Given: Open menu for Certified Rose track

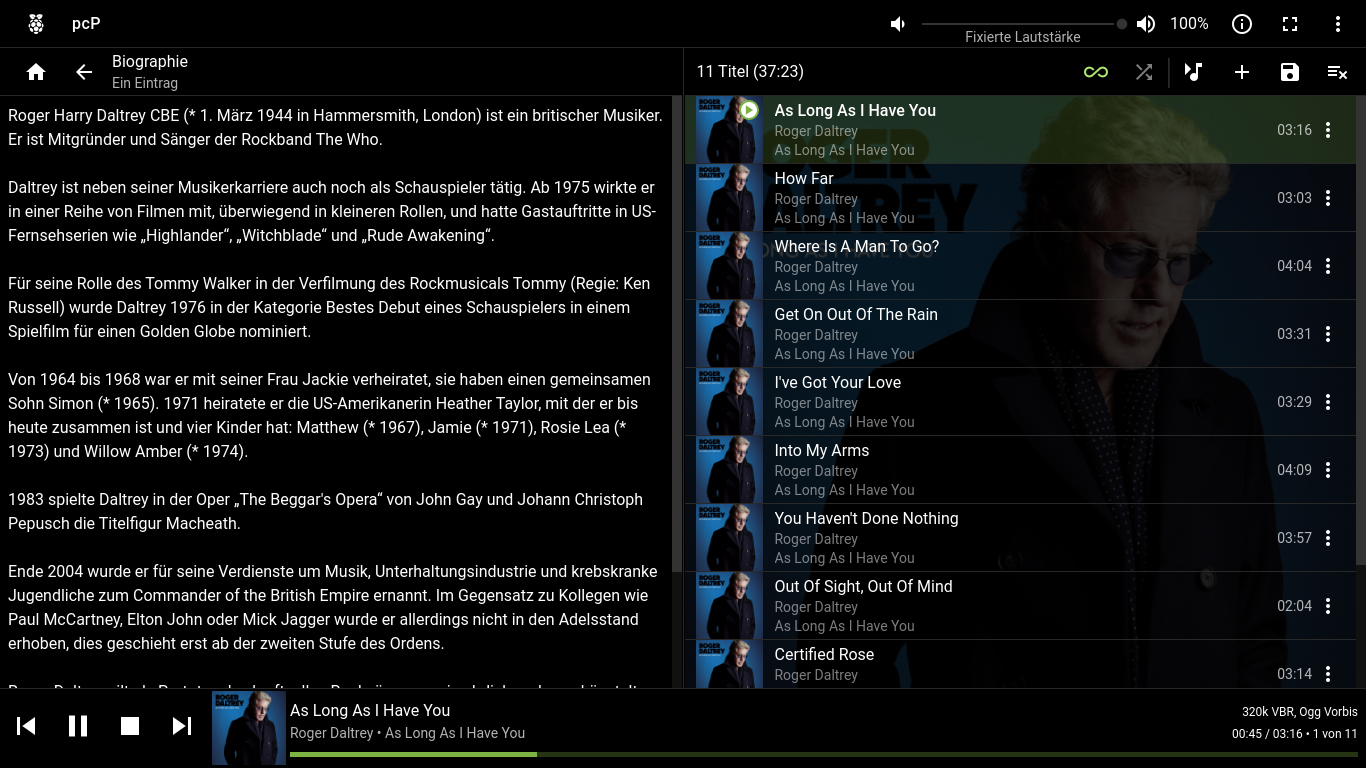Looking at the screenshot, I should point(1328,674).
